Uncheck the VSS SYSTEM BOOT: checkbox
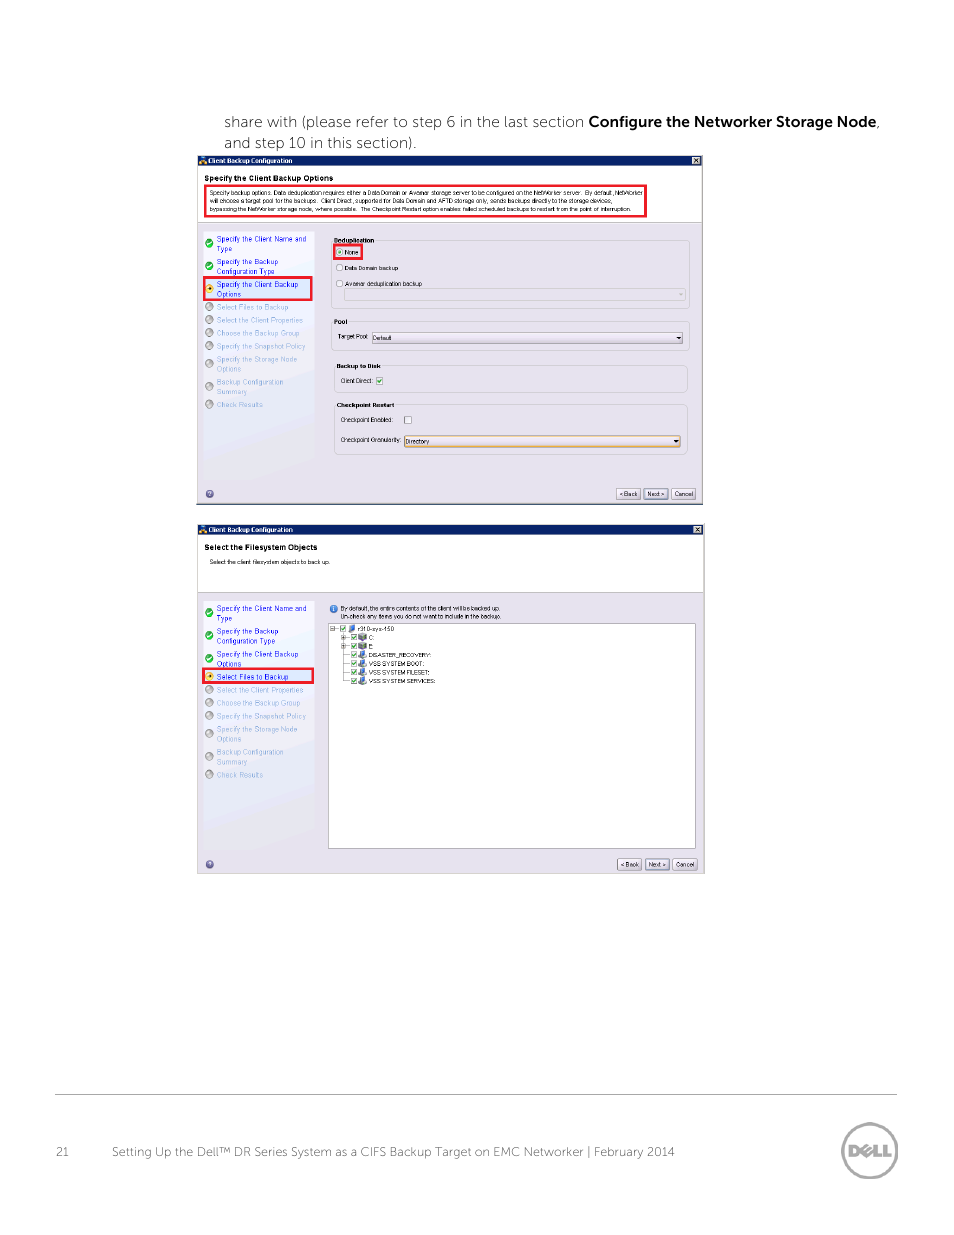 [x=354, y=663]
